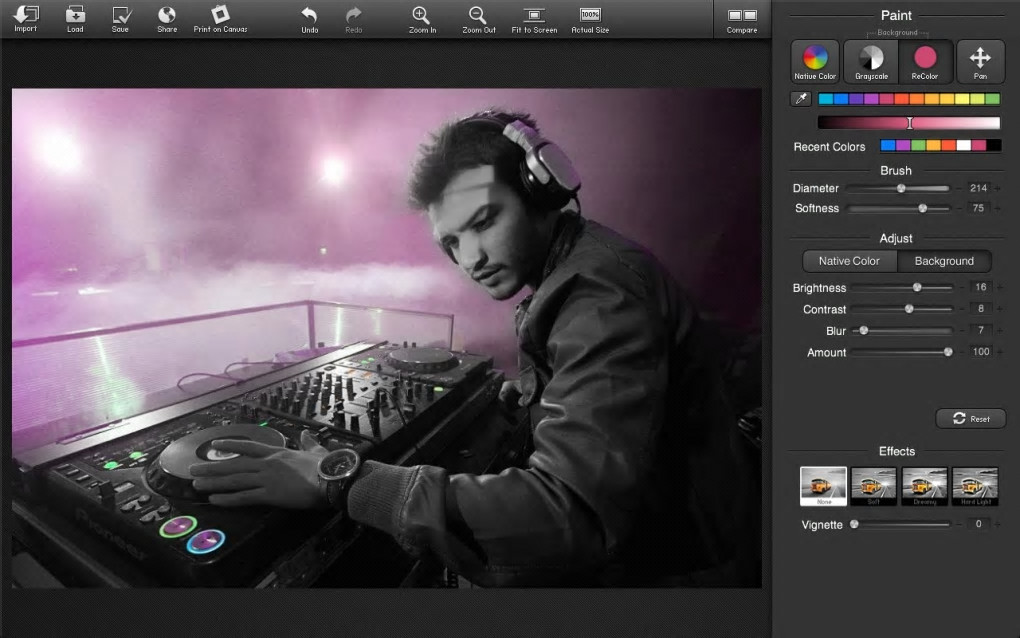This screenshot has width=1020, height=638.
Task: Pick a color with the eyedropper tool
Action: tap(800, 99)
